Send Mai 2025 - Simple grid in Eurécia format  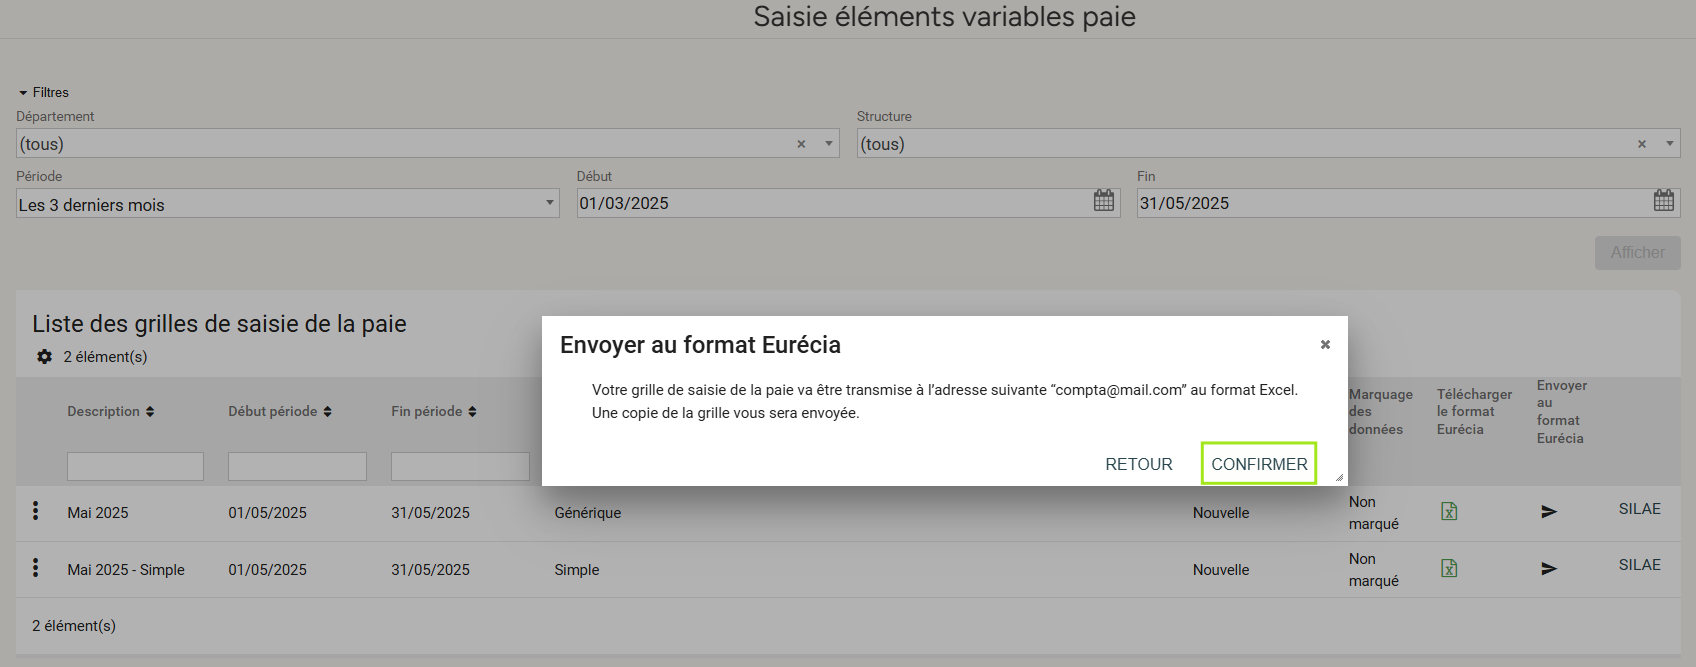point(1549,568)
